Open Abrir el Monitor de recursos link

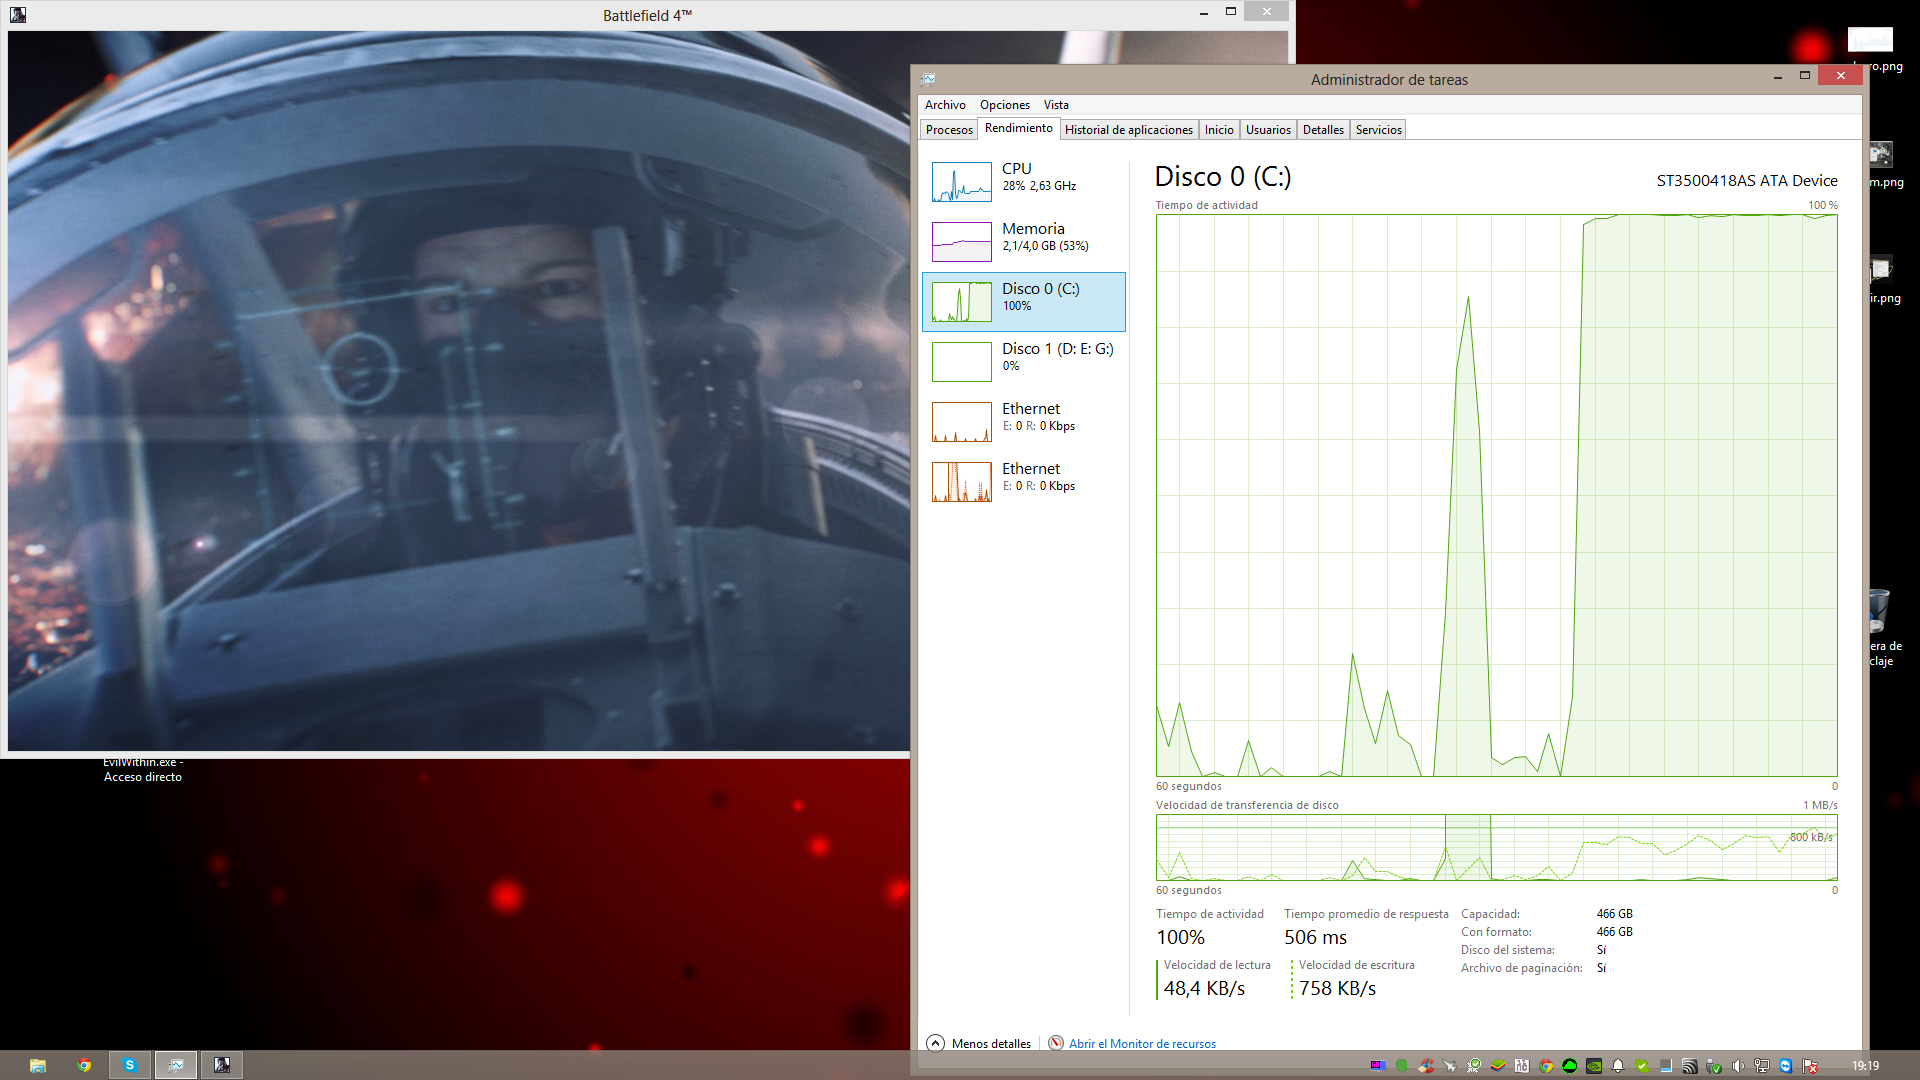[x=1142, y=1043]
